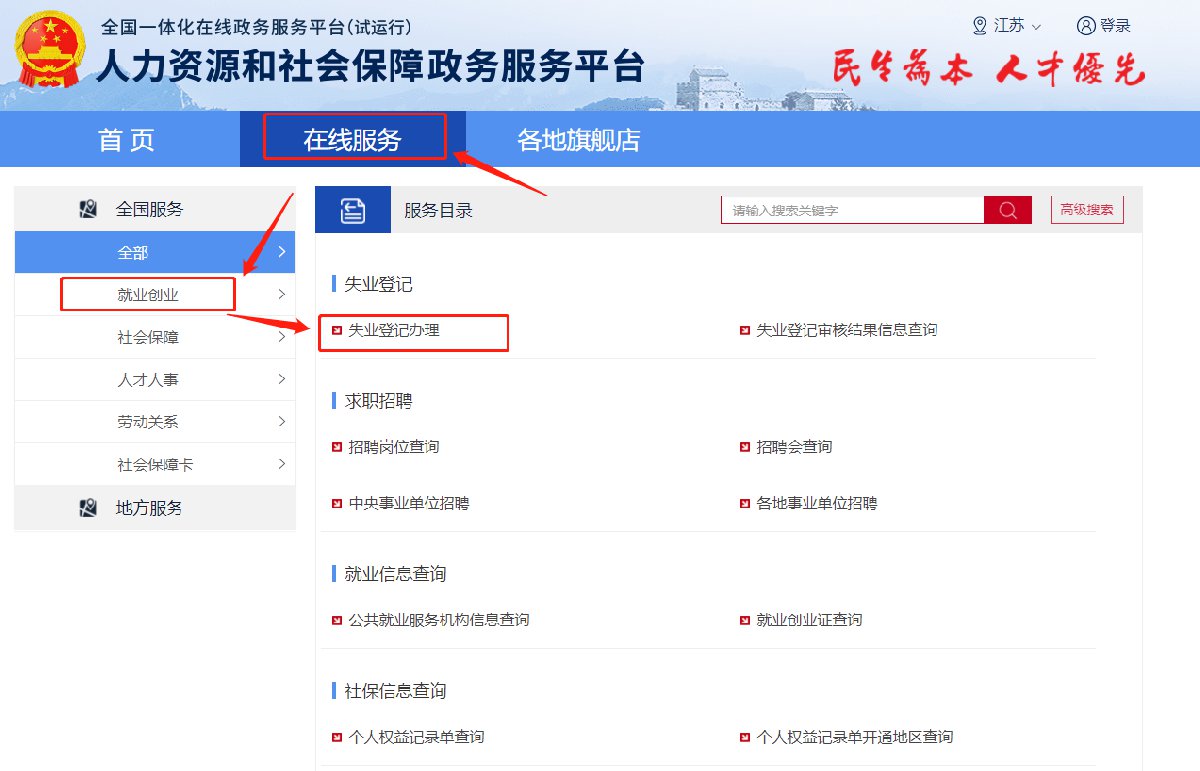Image resolution: width=1200 pixels, height=771 pixels.
Task: Click the red search magnifier button
Action: point(1008,210)
